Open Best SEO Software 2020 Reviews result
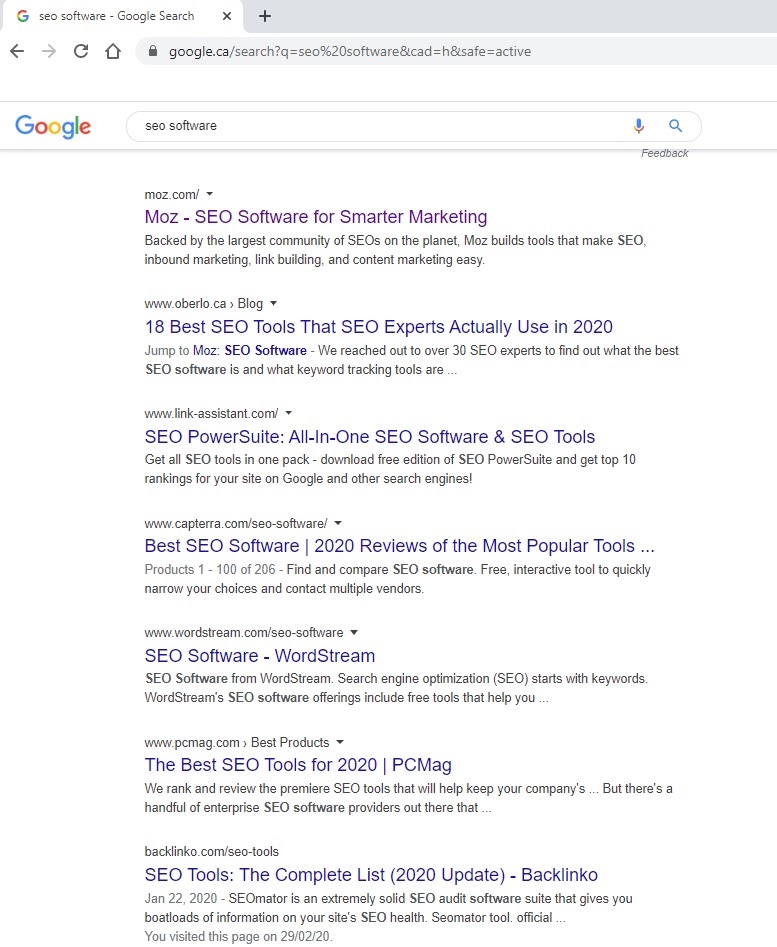The image size is (777, 947). (x=400, y=546)
